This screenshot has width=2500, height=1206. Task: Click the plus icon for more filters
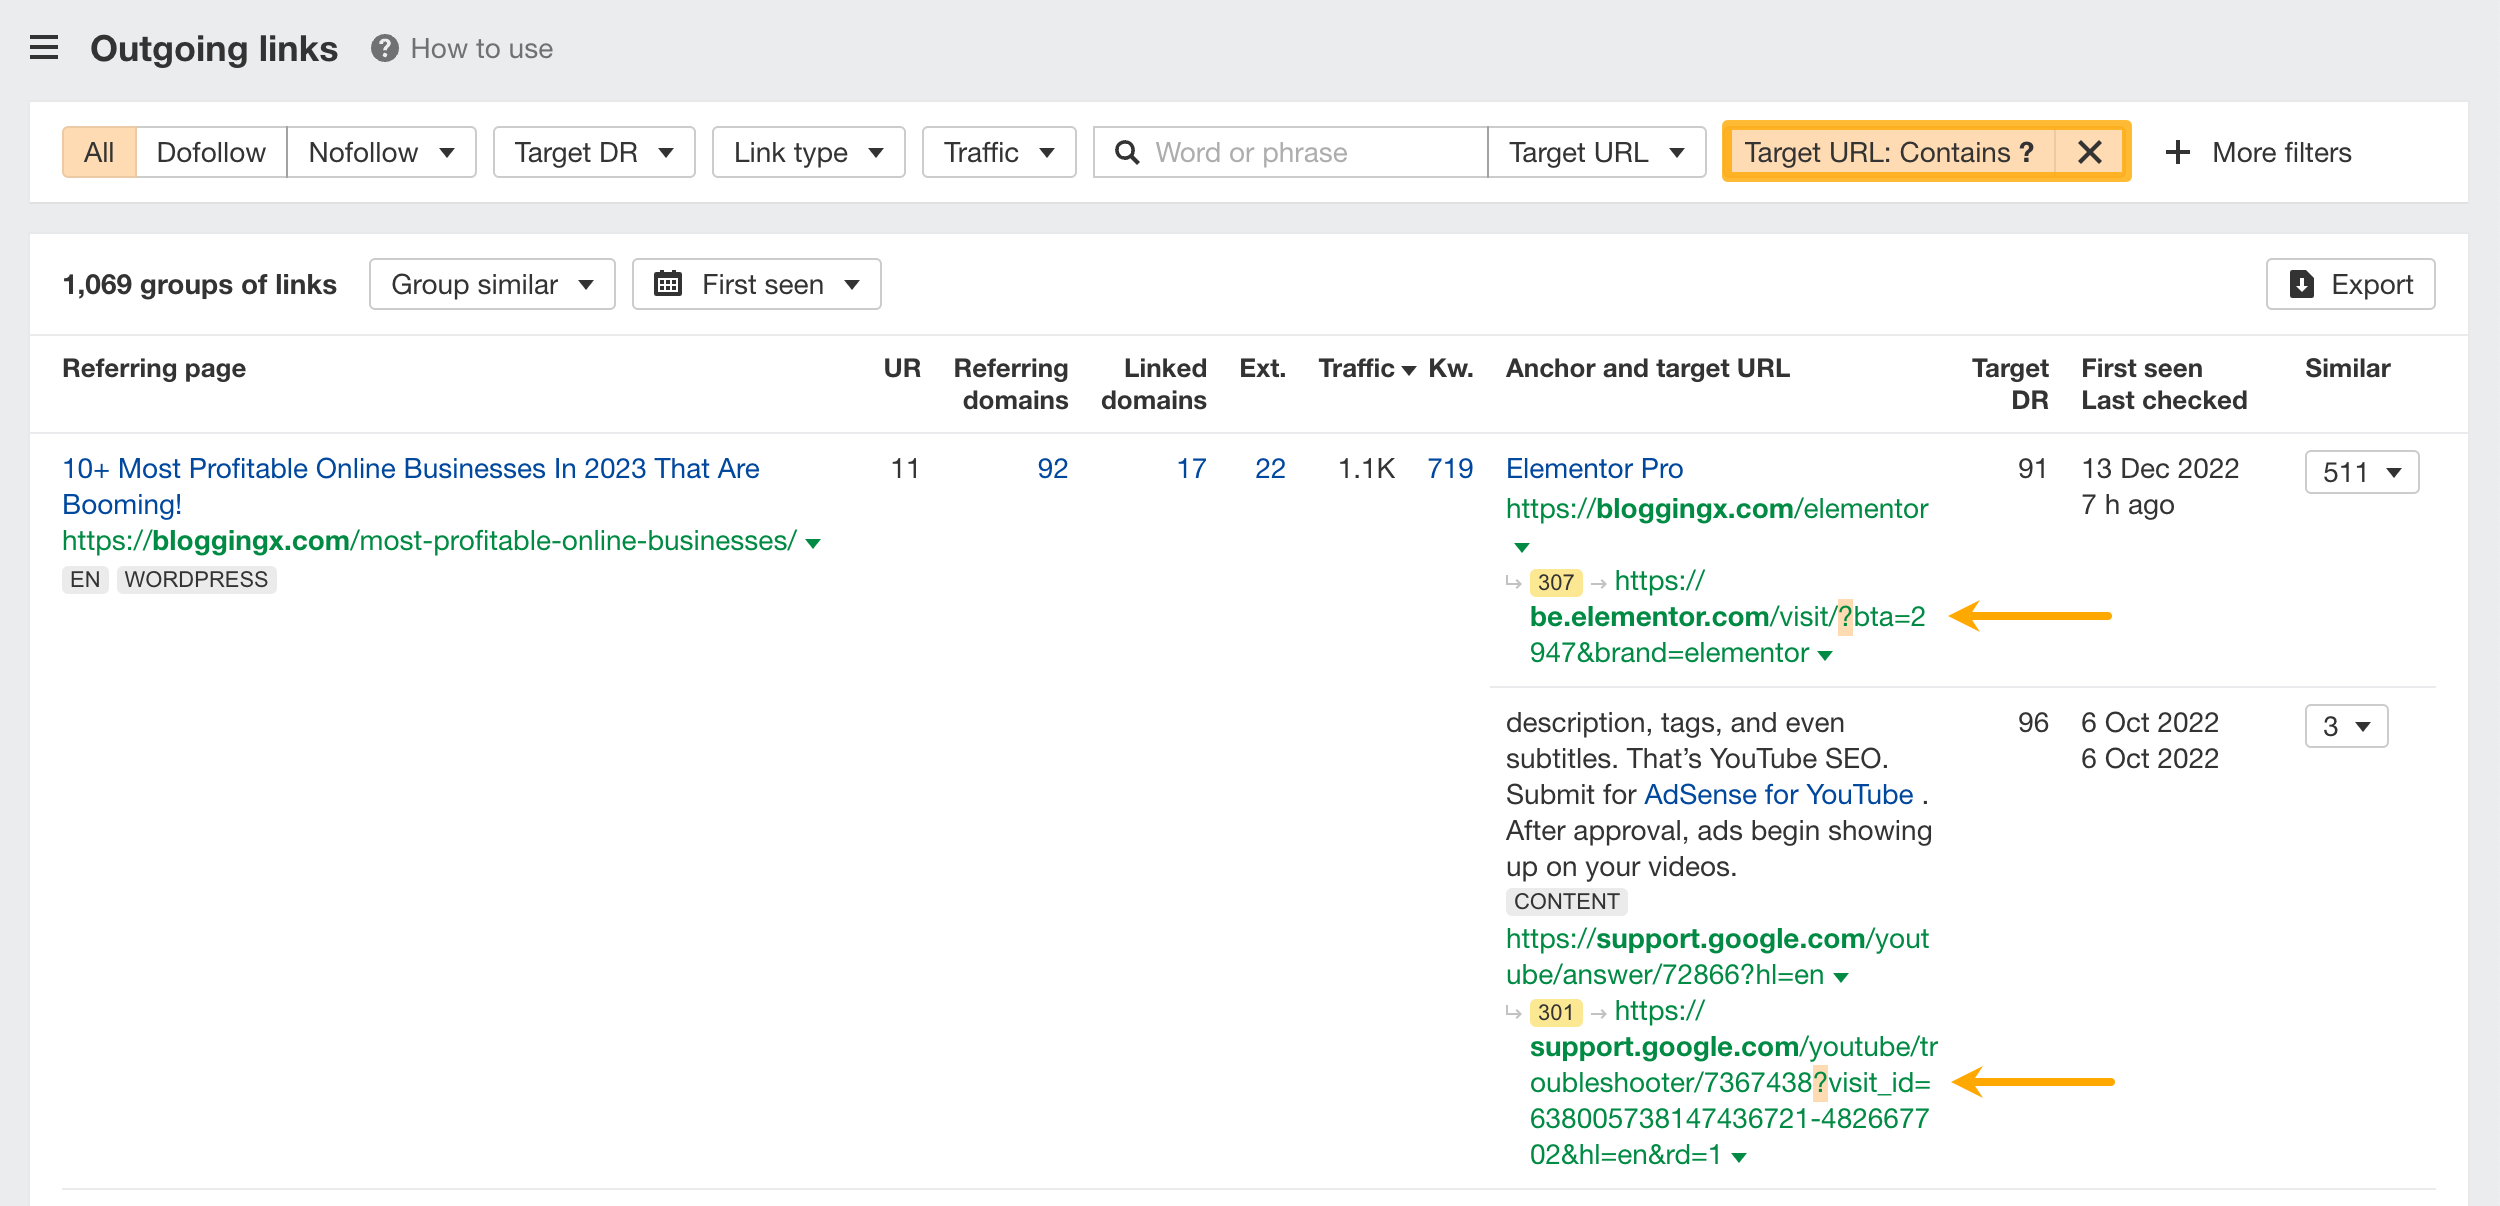pyautogui.click(x=2177, y=152)
